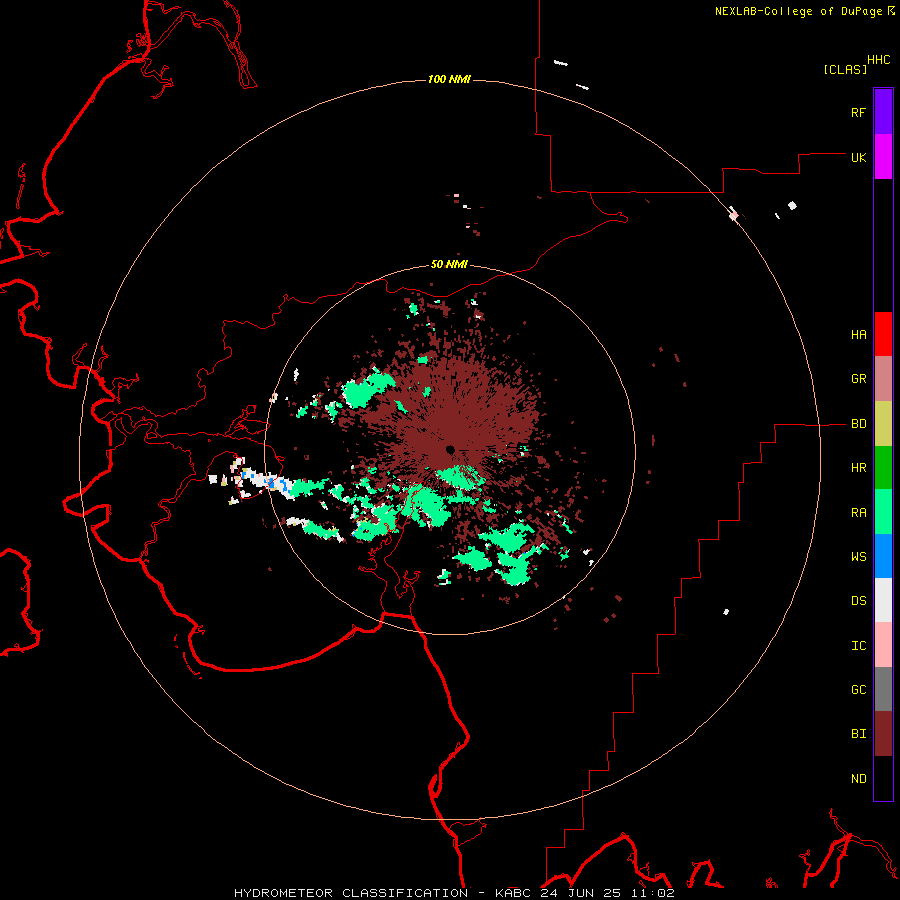
Task: Click the pink-brown GR legend swatch
Action: pyautogui.click(x=883, y=379)
